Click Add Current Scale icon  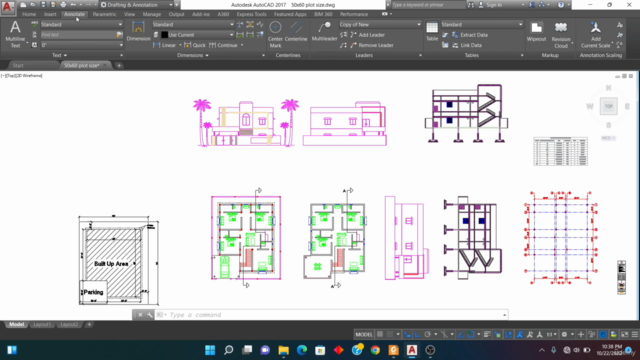click(596, 34)
